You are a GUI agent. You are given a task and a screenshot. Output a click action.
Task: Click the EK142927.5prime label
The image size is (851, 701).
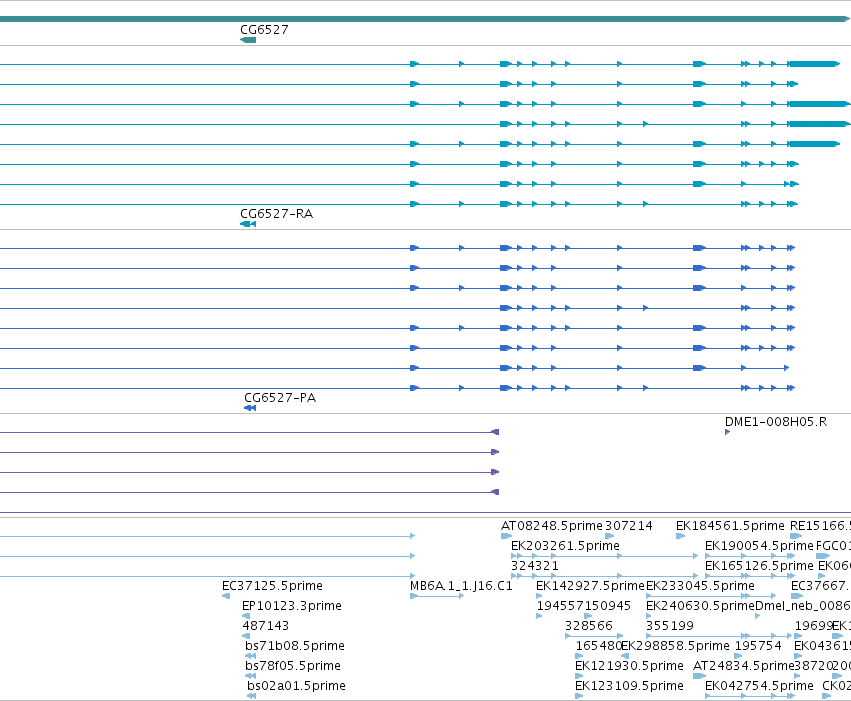tap(590, 585)
